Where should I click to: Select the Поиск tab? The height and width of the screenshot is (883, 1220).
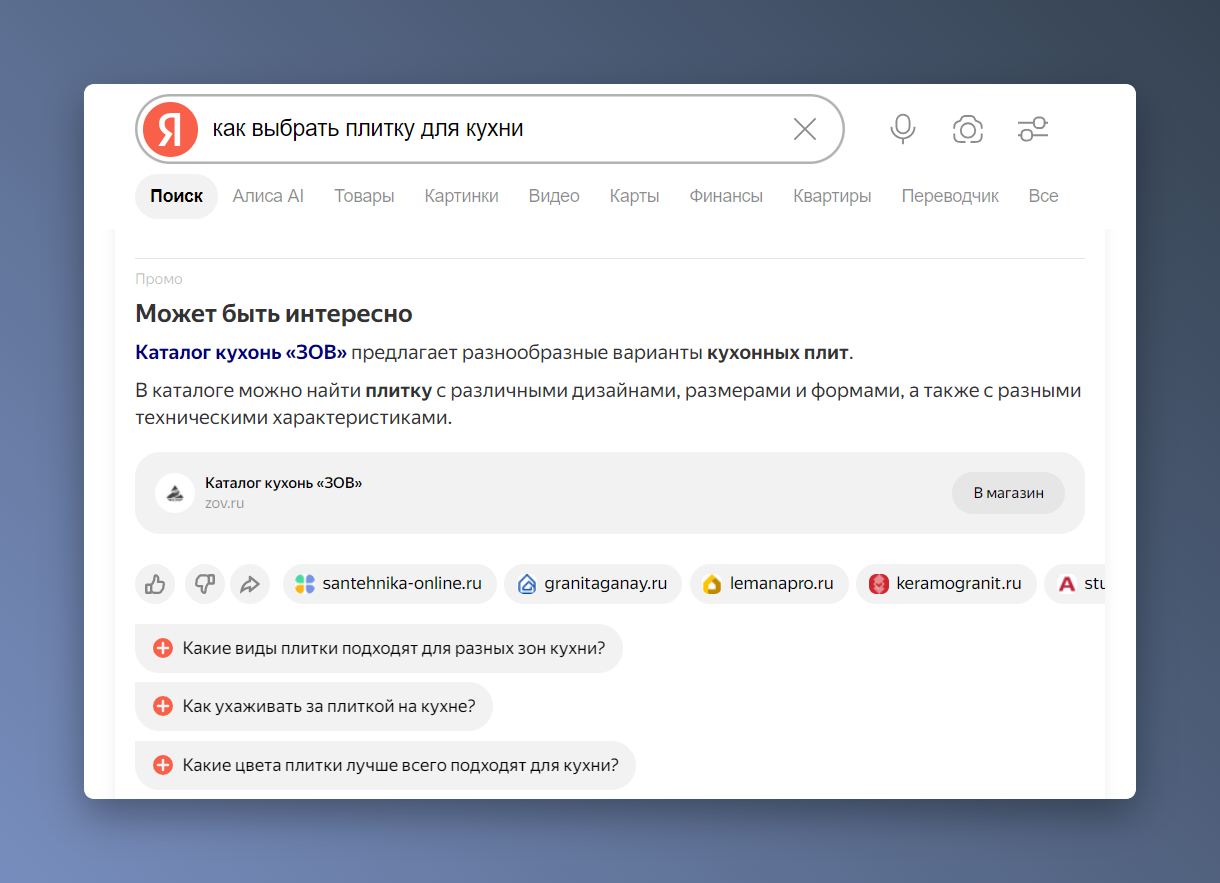click(176, 196)
